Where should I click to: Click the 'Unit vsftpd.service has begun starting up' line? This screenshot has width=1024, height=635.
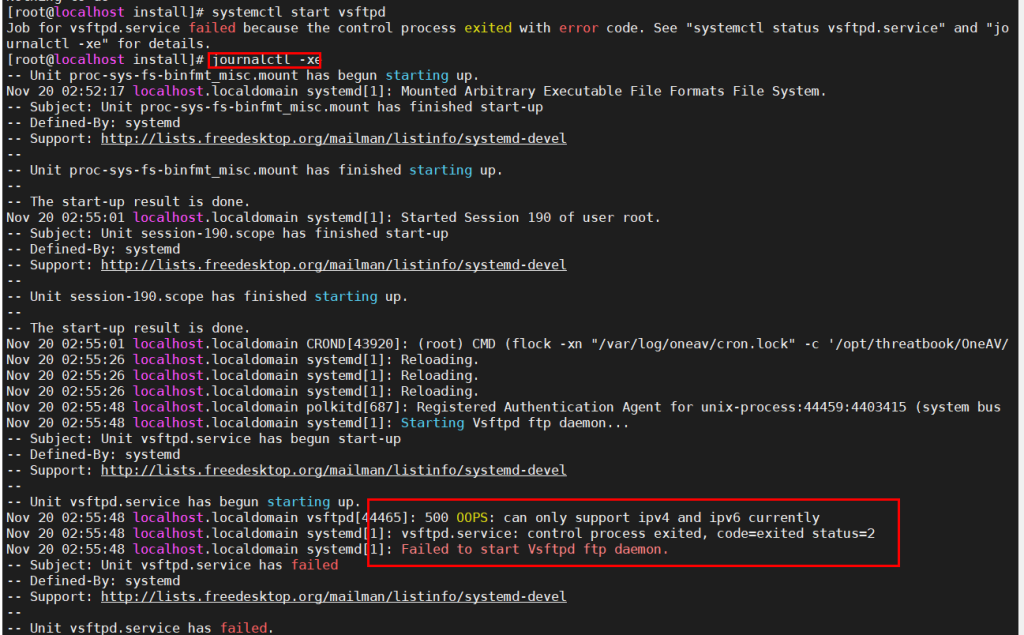[195, 502]
